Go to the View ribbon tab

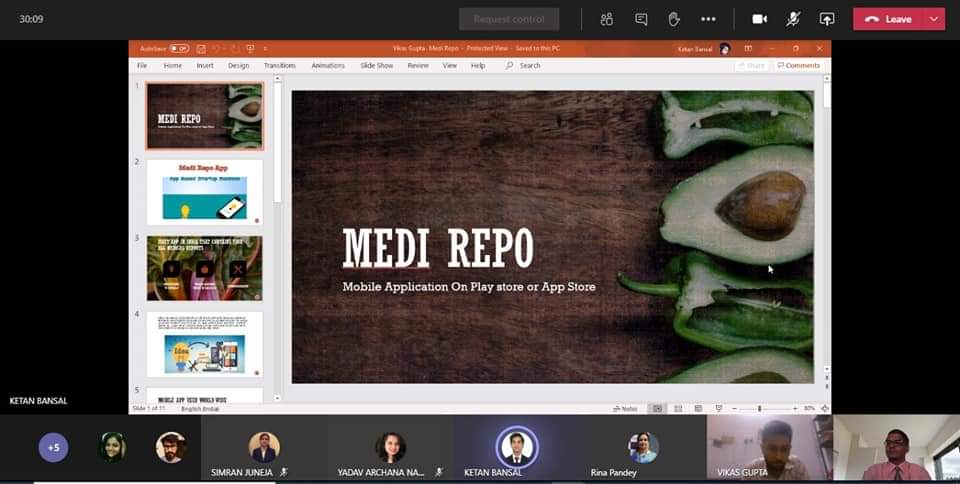click(x=450, y=65)
